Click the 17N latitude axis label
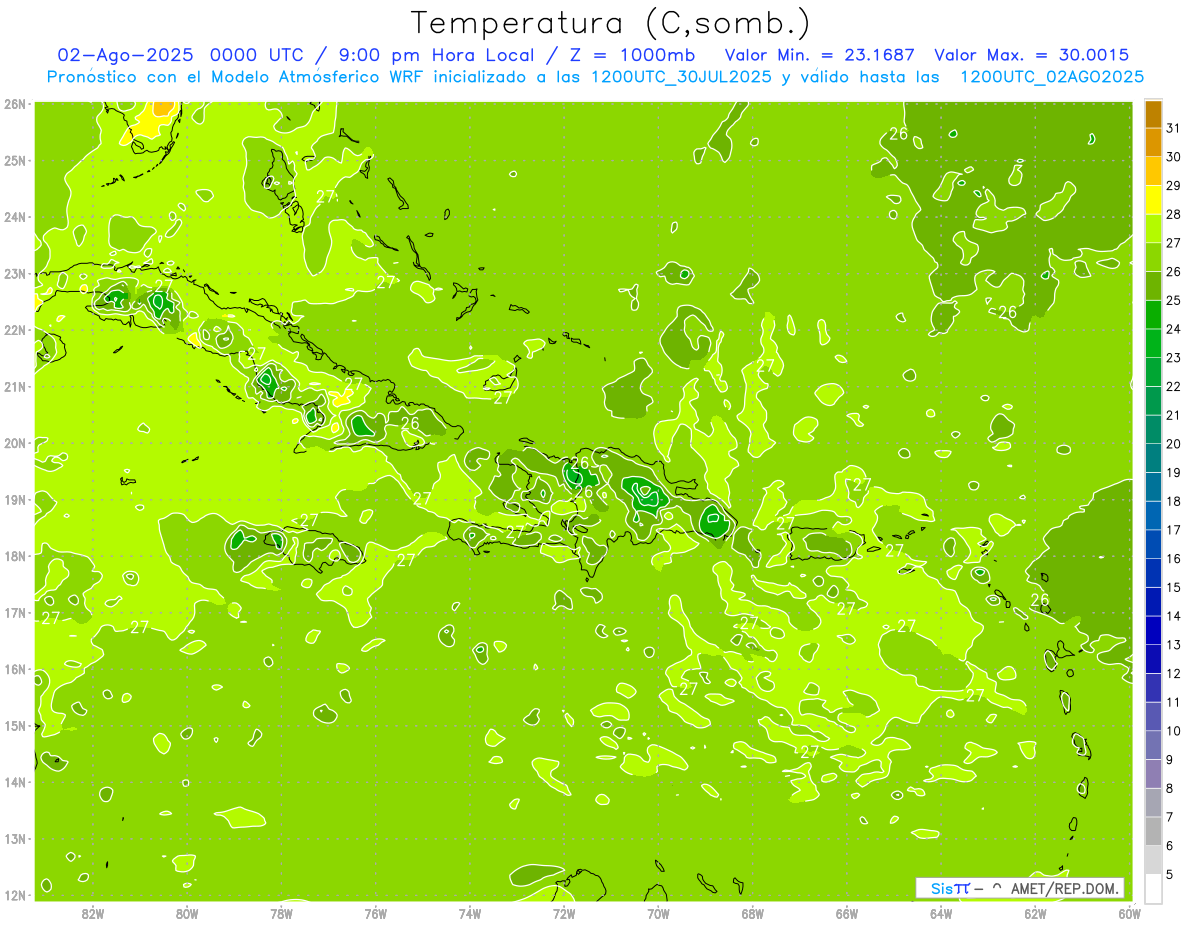This screenshot has height=927, width=1200. (x=14, y=612)
